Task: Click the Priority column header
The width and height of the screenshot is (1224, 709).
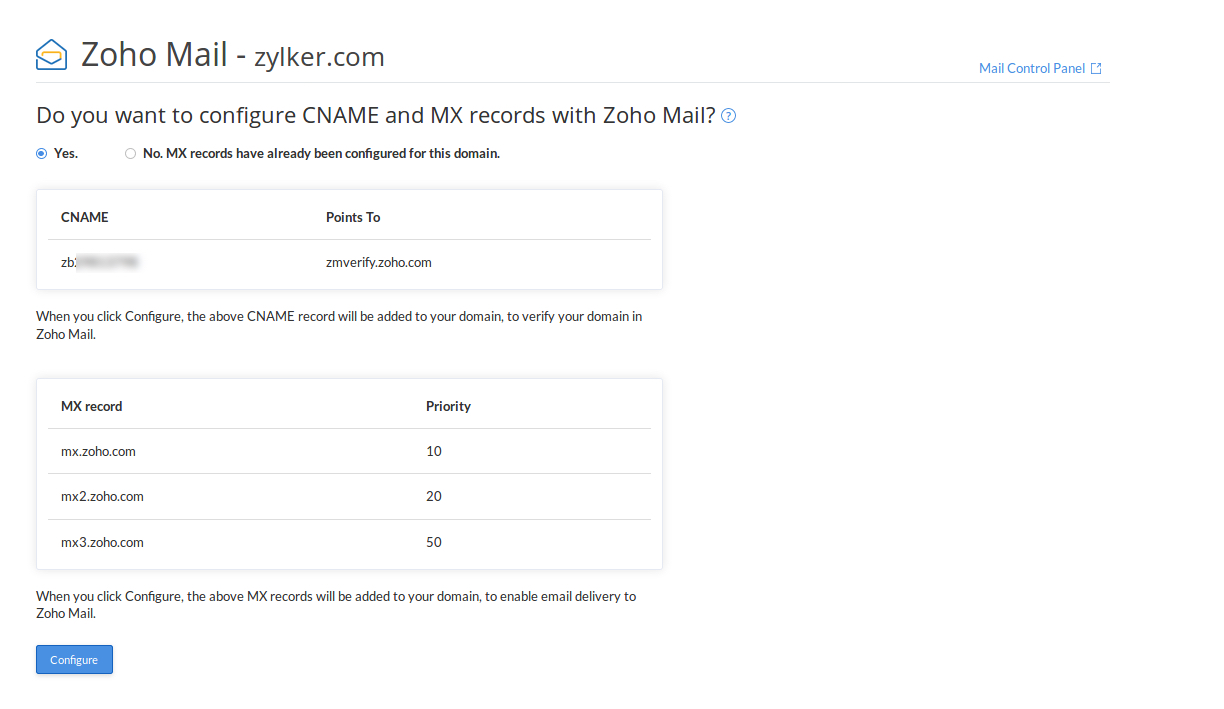Action: pos(448,407)
